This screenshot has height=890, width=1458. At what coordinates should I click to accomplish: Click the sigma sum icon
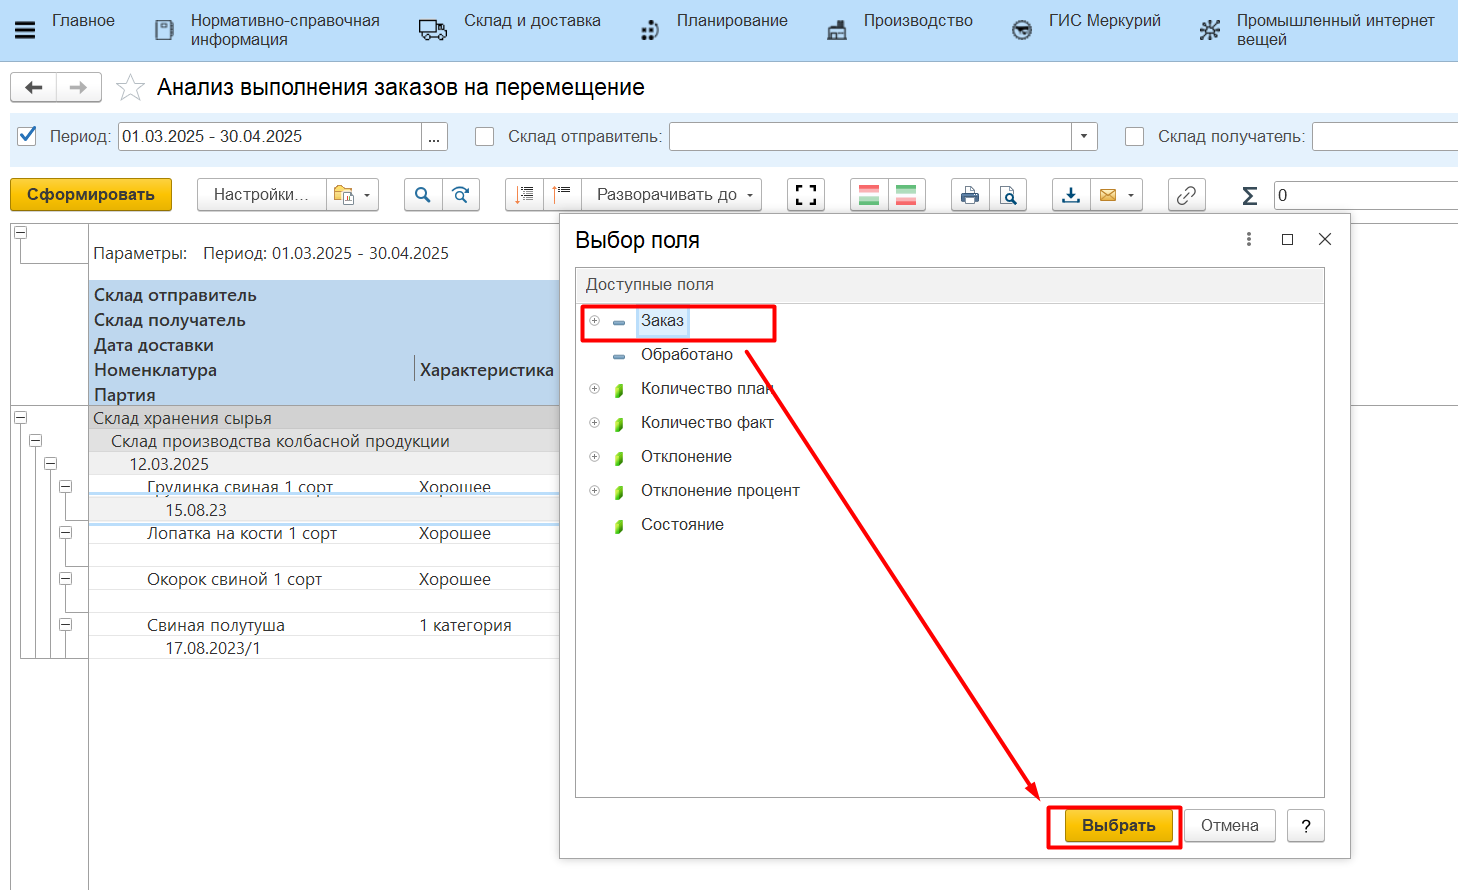(1249, 196)
